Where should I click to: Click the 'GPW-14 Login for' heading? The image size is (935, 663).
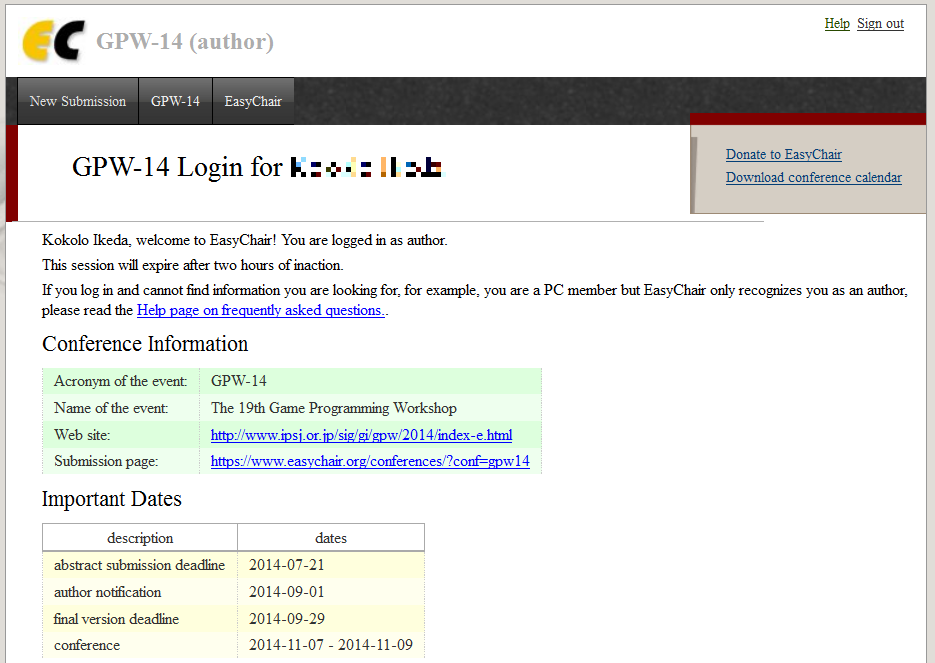177,167
